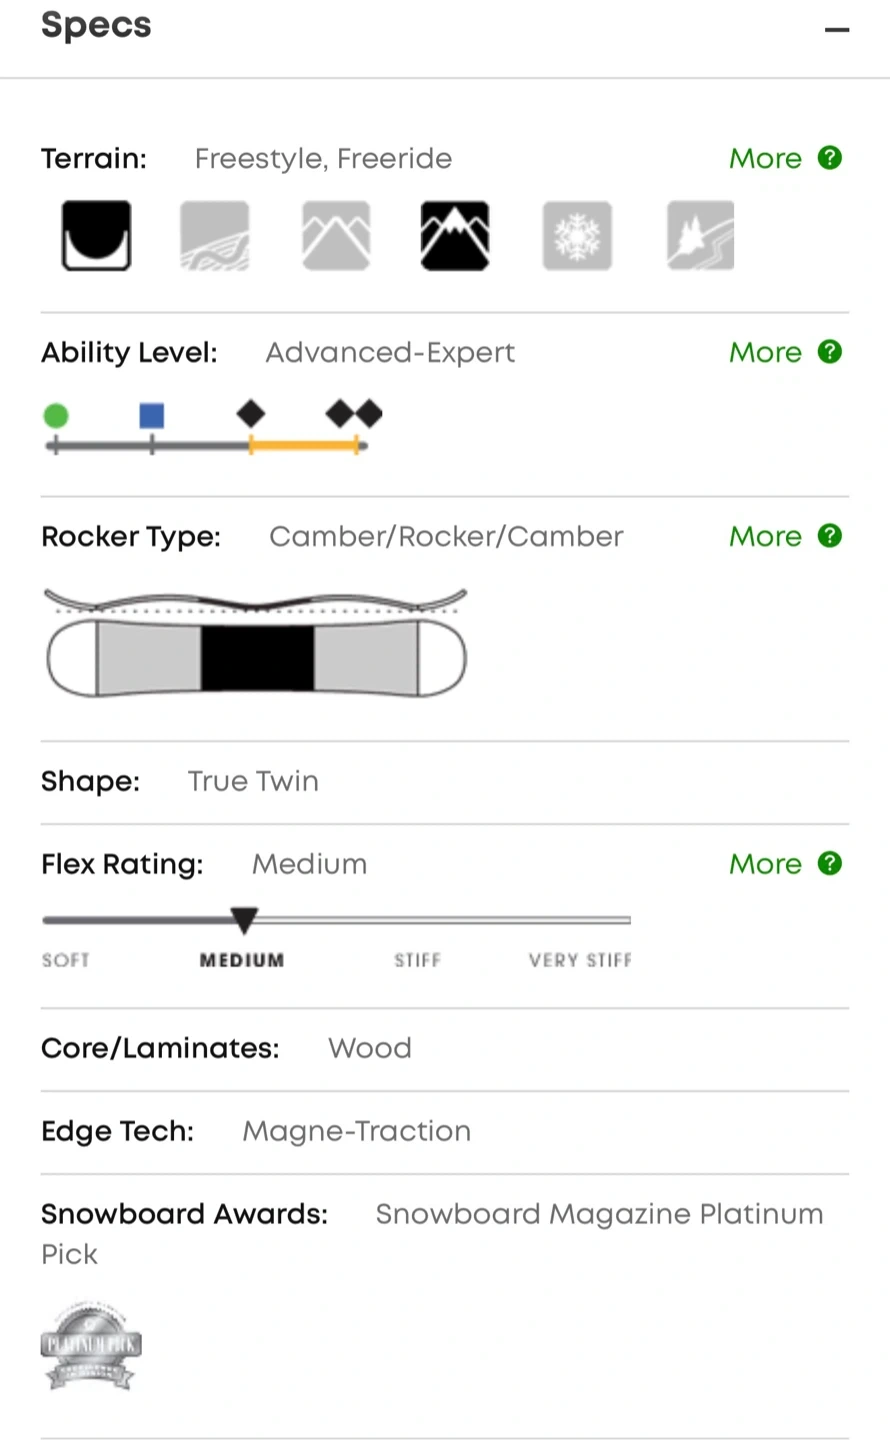Click the Flex Rating slider triangle marker
The image size is (890, 1440).
244,920
